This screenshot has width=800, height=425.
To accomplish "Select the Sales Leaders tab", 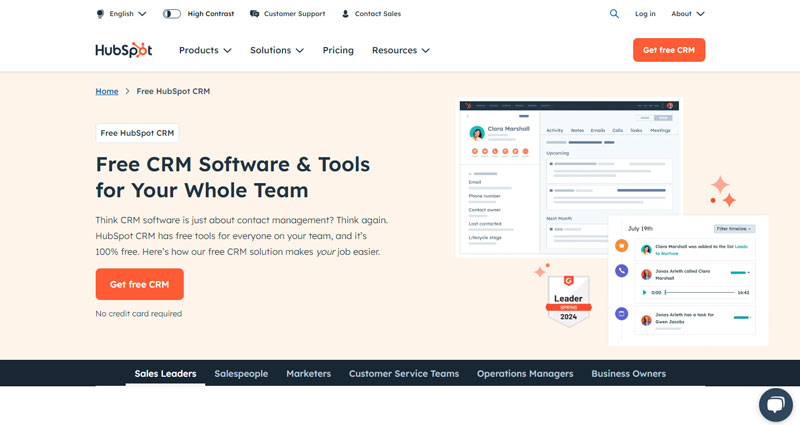I will coord(165,373).
